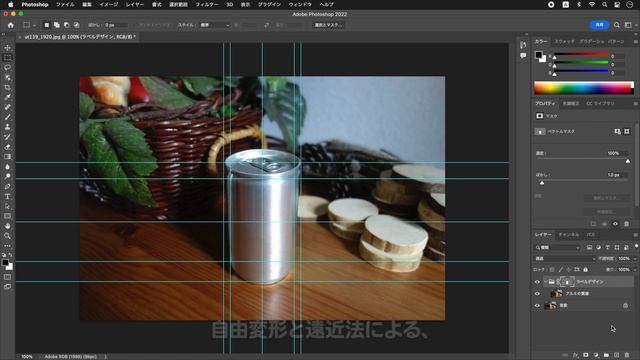Click the Create New Layer icon
Screen dimensions: 640x360
click(x=617, y=355)
